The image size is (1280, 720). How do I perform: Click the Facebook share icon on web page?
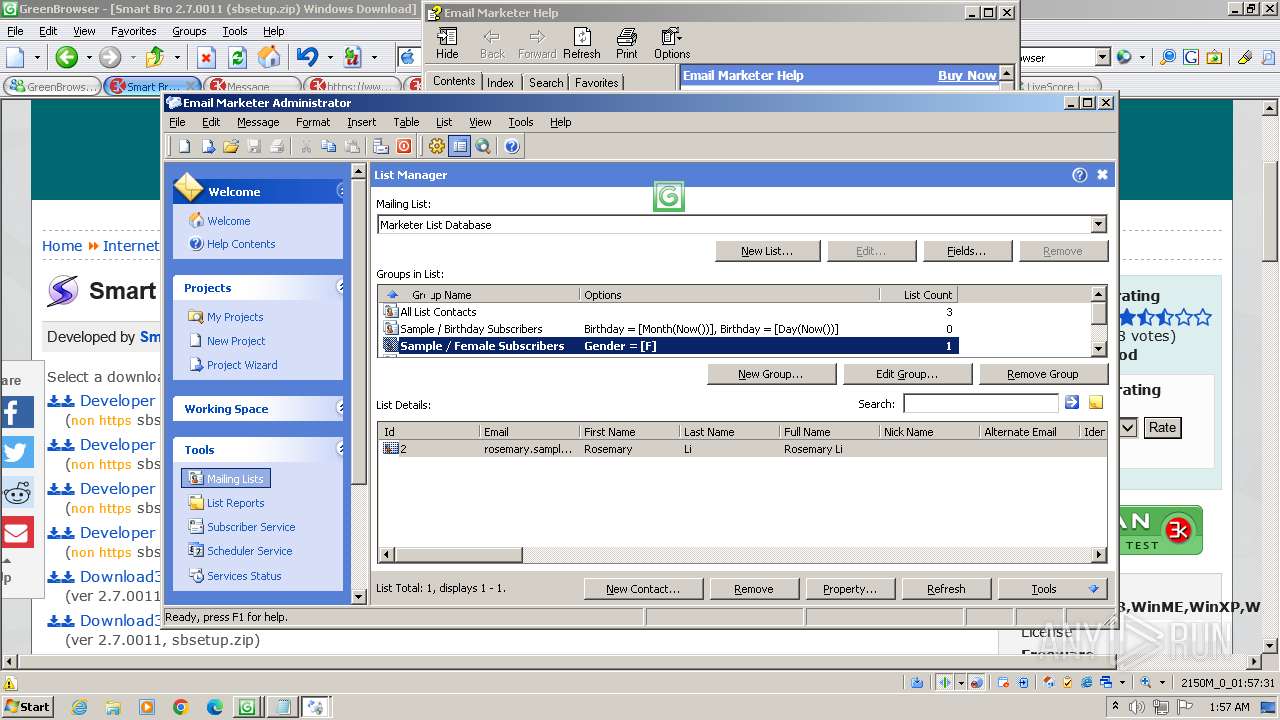tap(17, 412)
